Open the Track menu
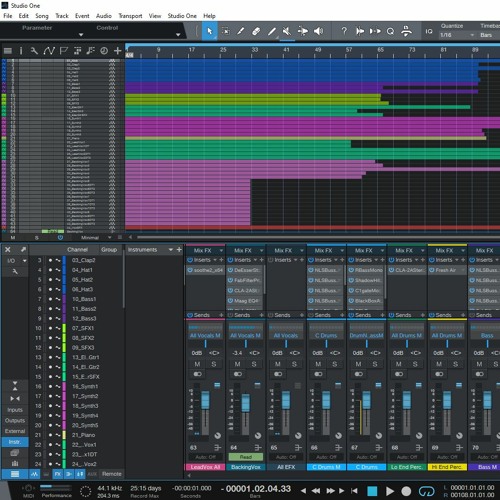This screenshot has width=500, height=500. coord(62,16)
